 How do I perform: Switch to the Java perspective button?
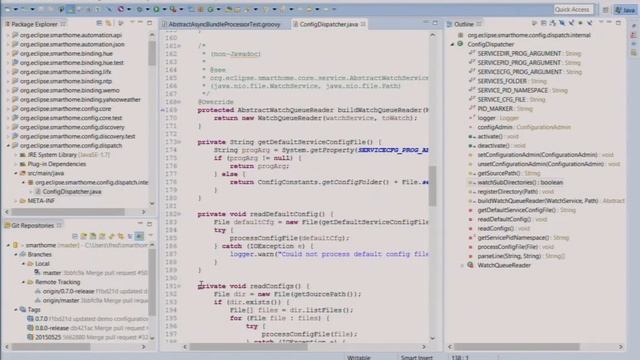tap(625, 9)
